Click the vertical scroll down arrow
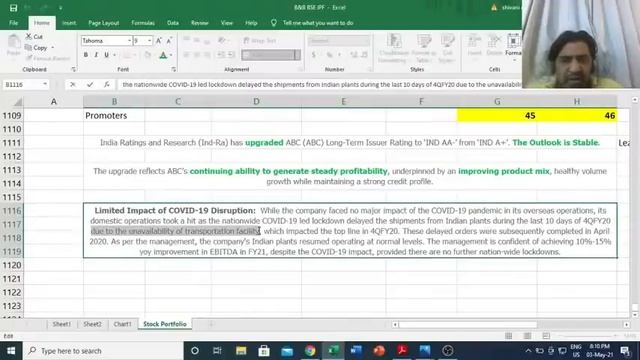This screenshot has width=640, height=360. pyautogui.click(x=635, y=315)
